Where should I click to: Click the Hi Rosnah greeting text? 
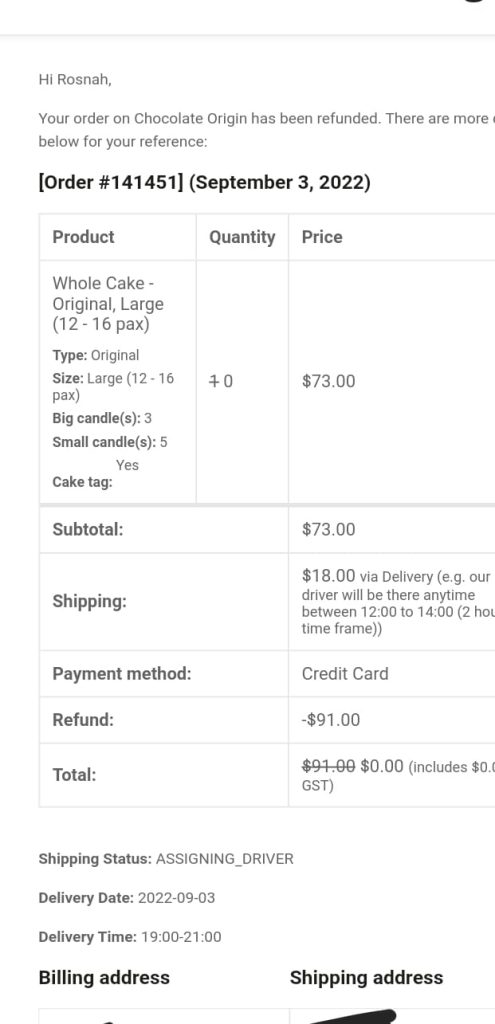pyautogui.click(x=75, y=80)
